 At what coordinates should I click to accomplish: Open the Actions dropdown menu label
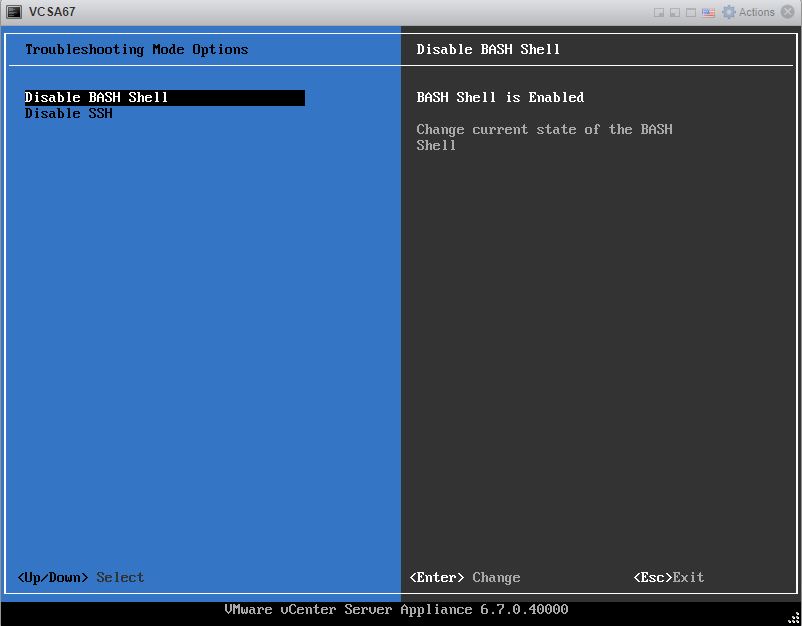pyautogui.click(x=757, y=12)
